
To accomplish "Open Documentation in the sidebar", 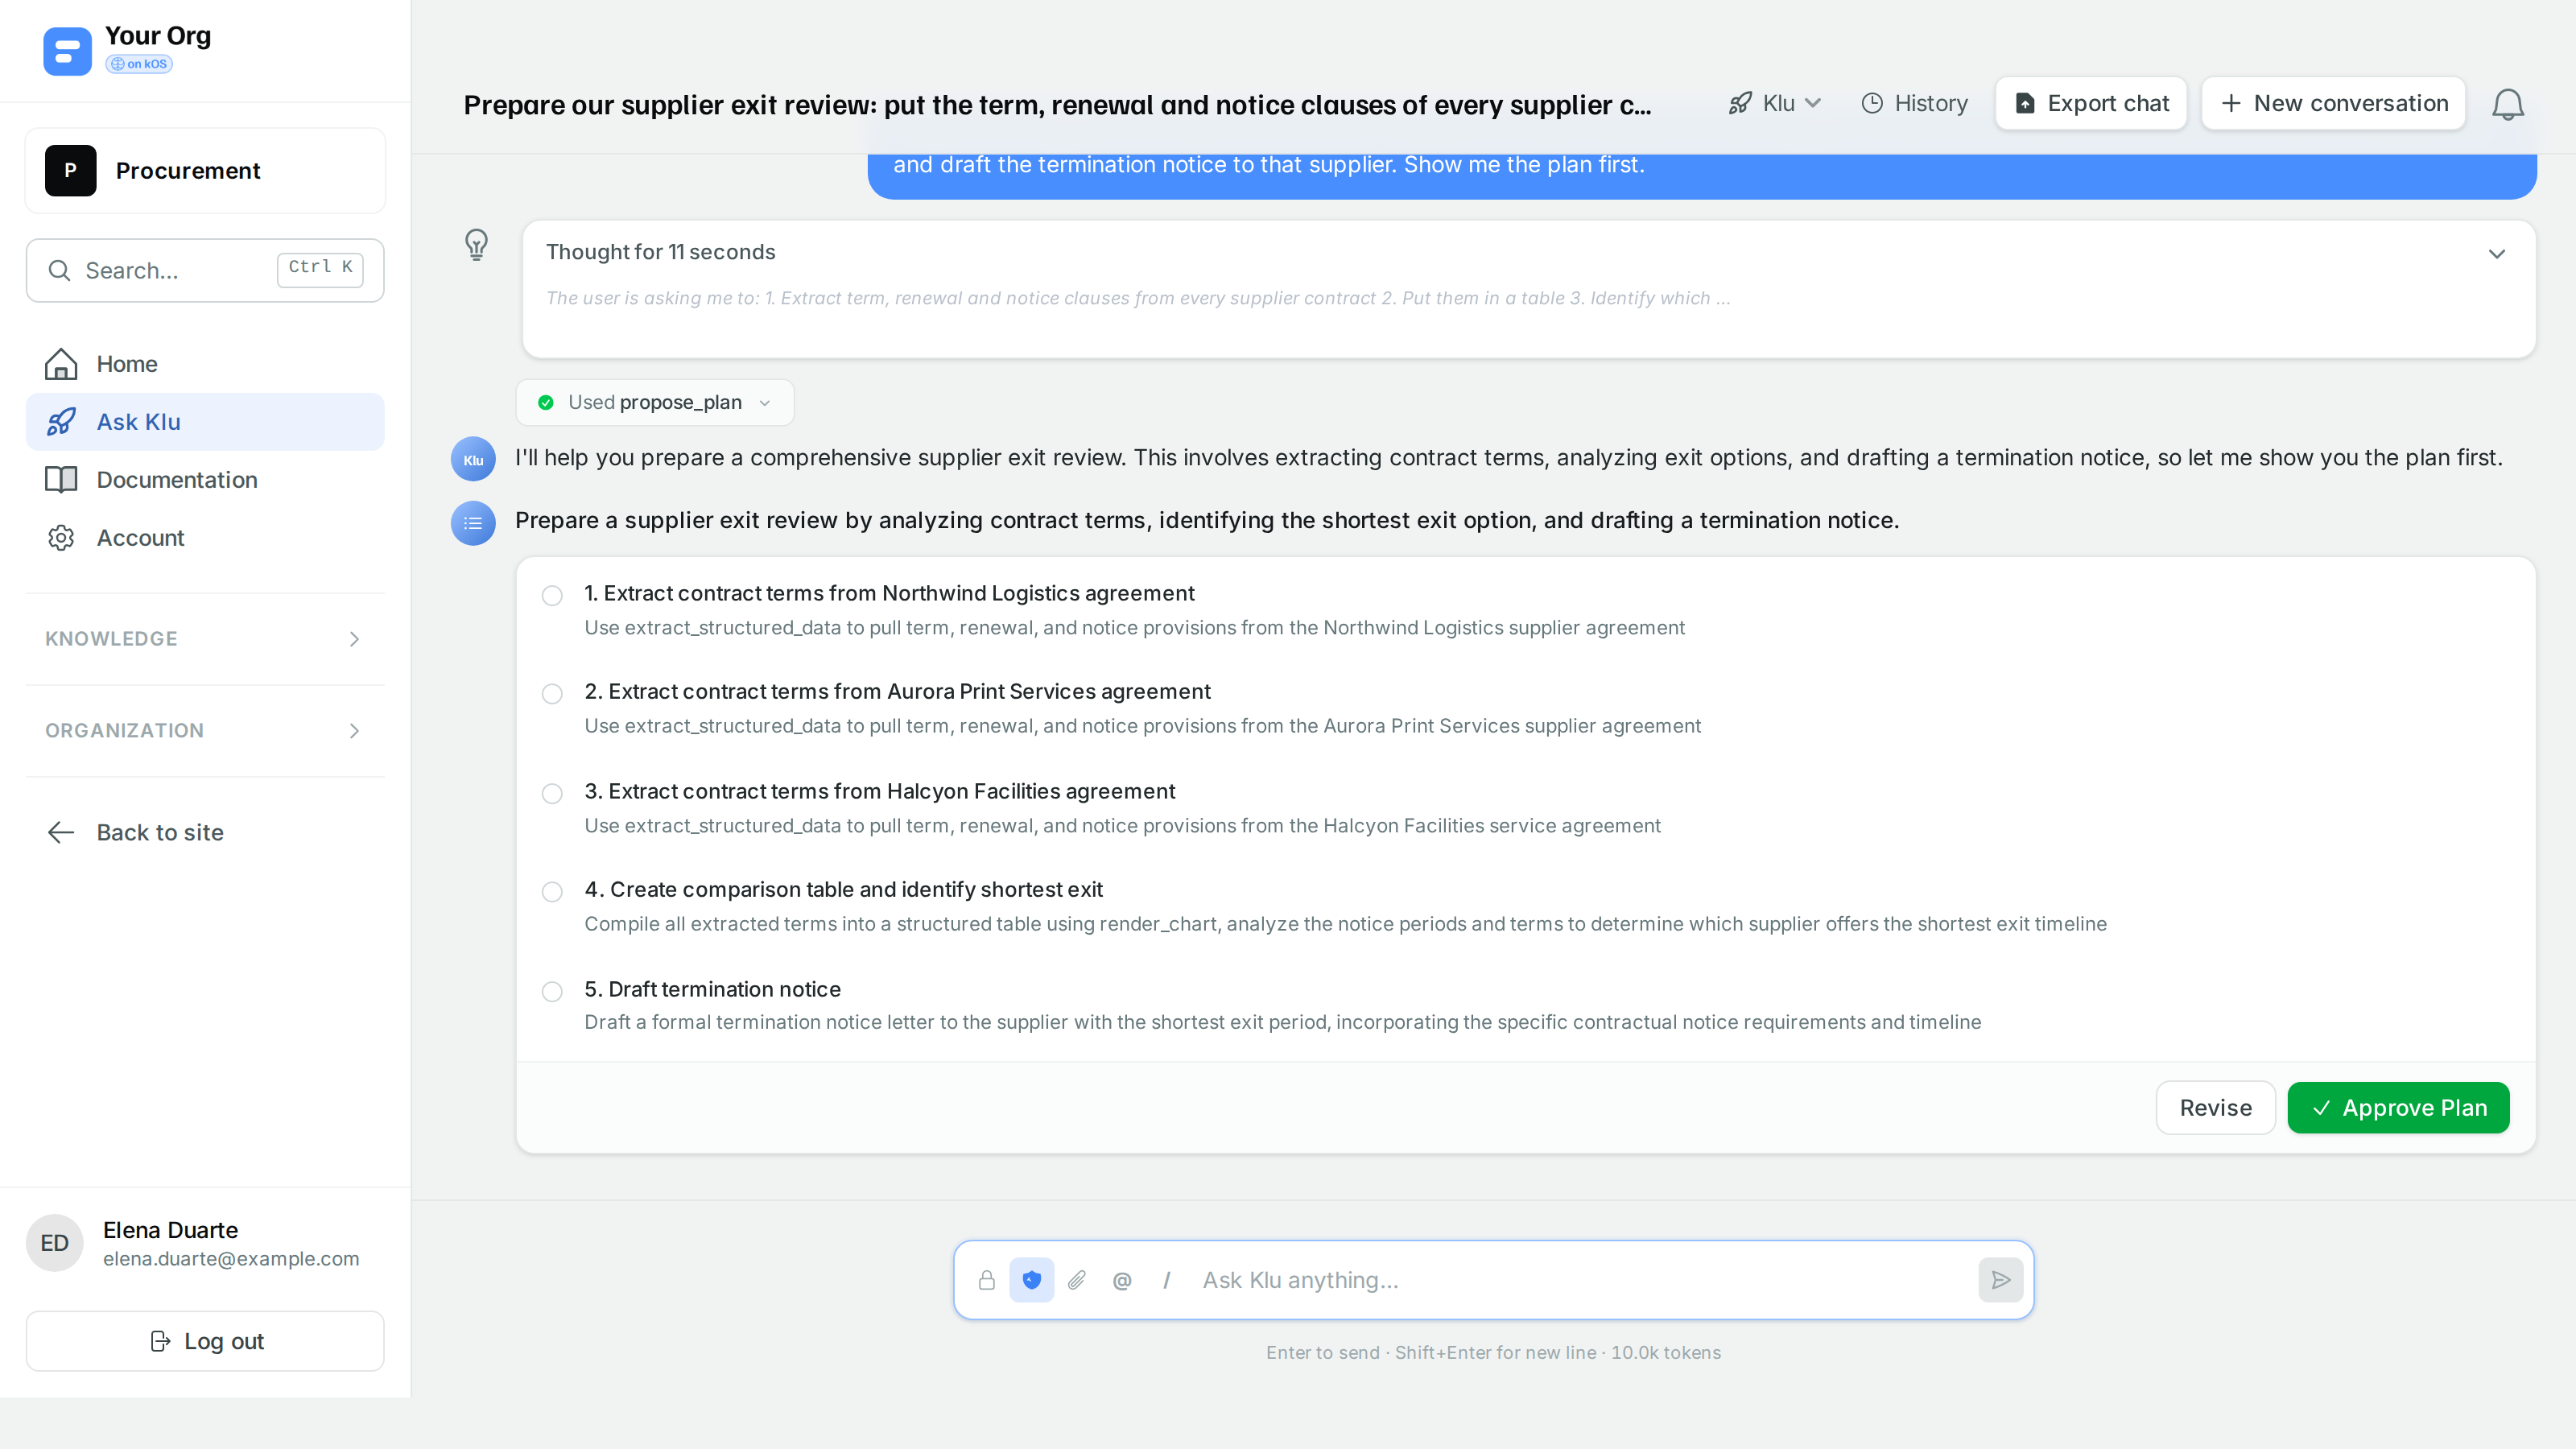I will pyautogui.click(x=204, y=480).
